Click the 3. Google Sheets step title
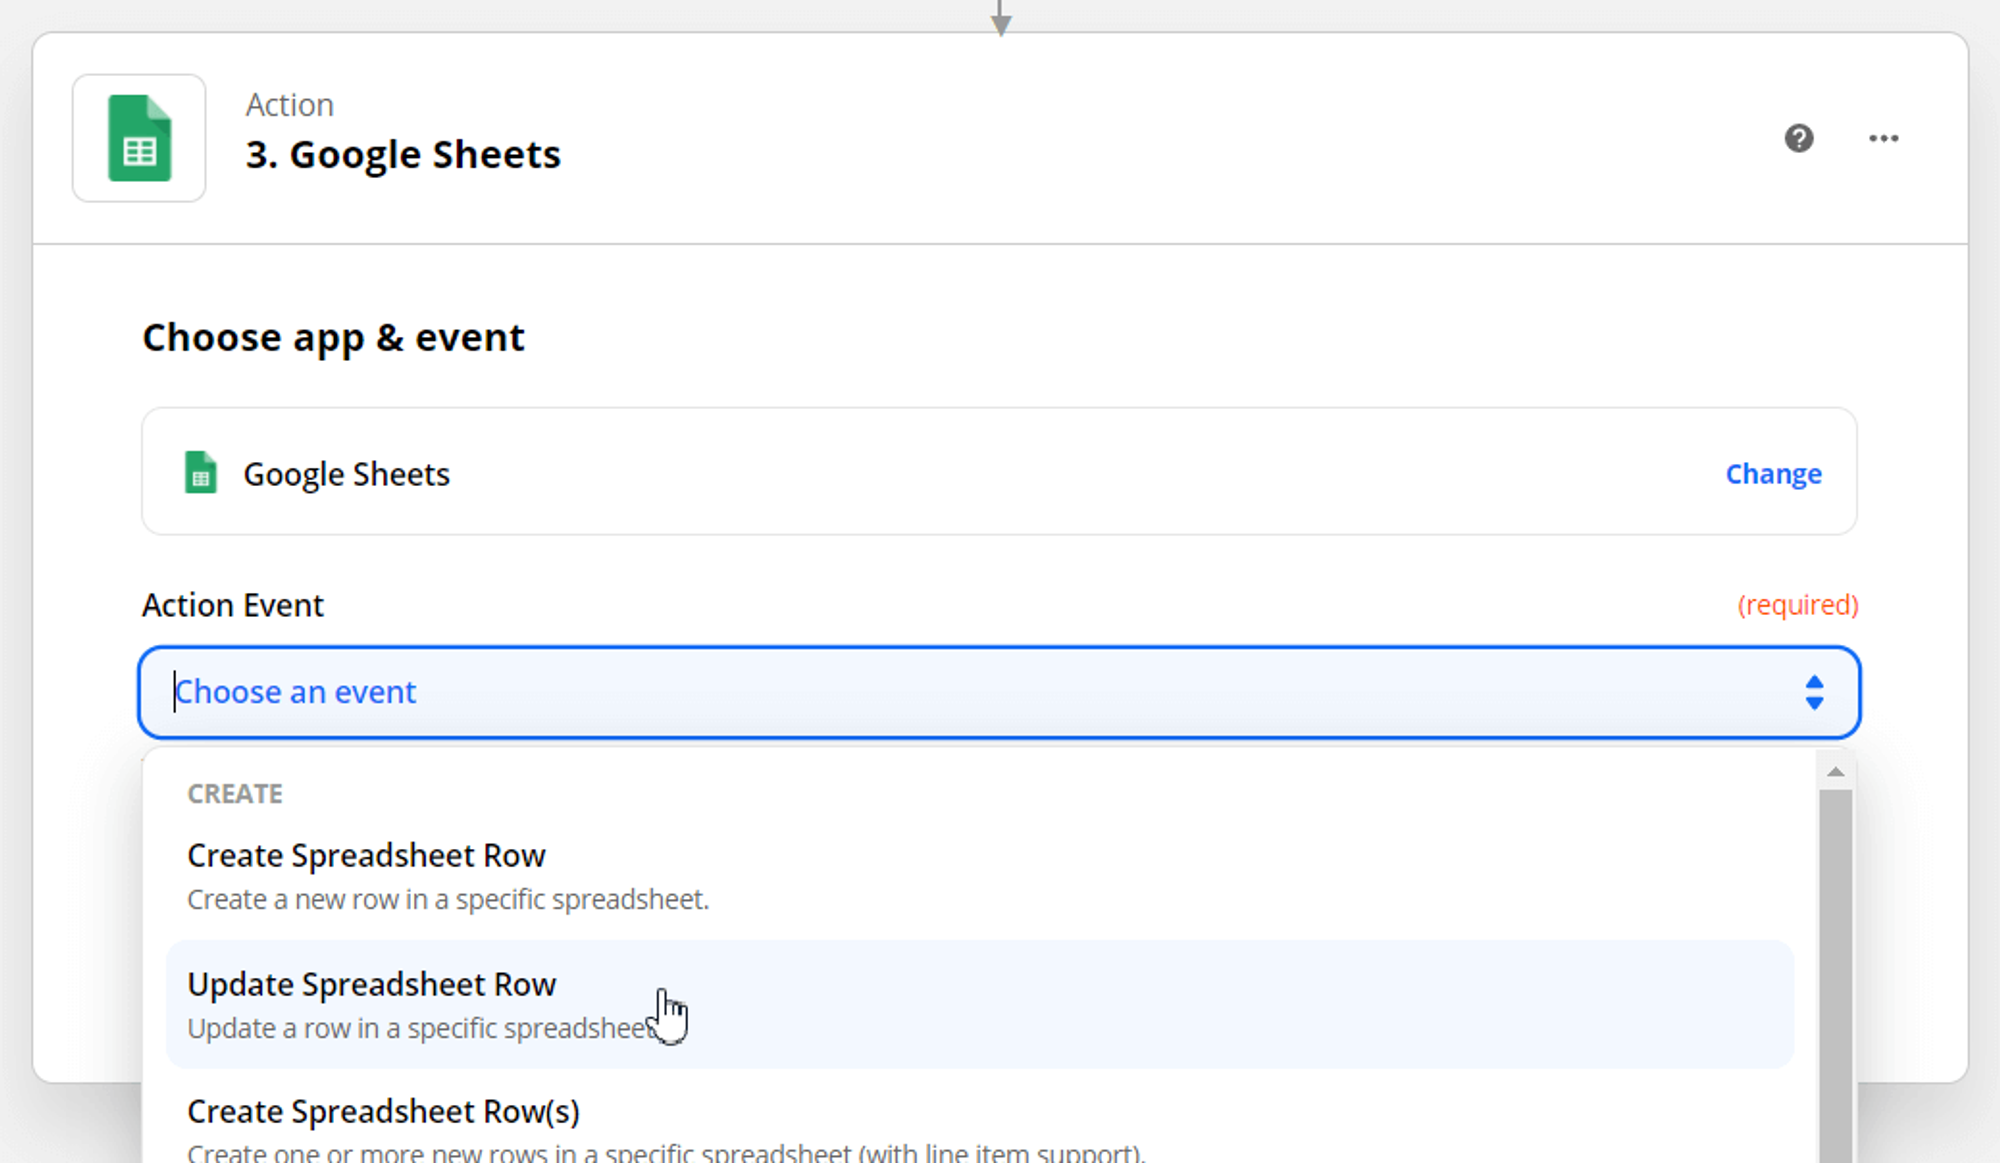2000x1163 pixels. (403, 155)
